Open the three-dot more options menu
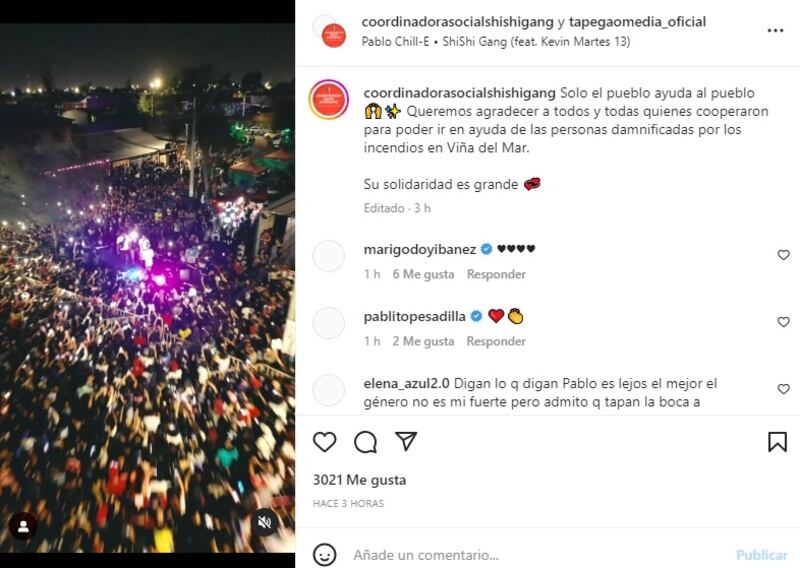 [x=775, y=31]
